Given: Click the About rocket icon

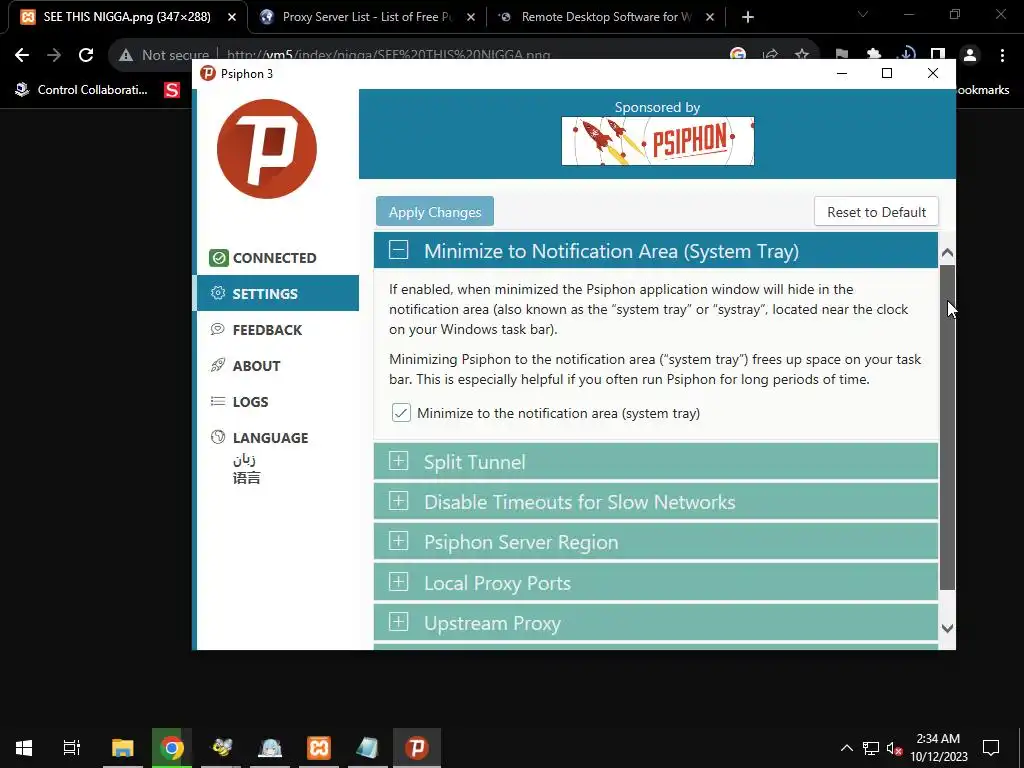Looking at the screenshot, I should 218,365.
